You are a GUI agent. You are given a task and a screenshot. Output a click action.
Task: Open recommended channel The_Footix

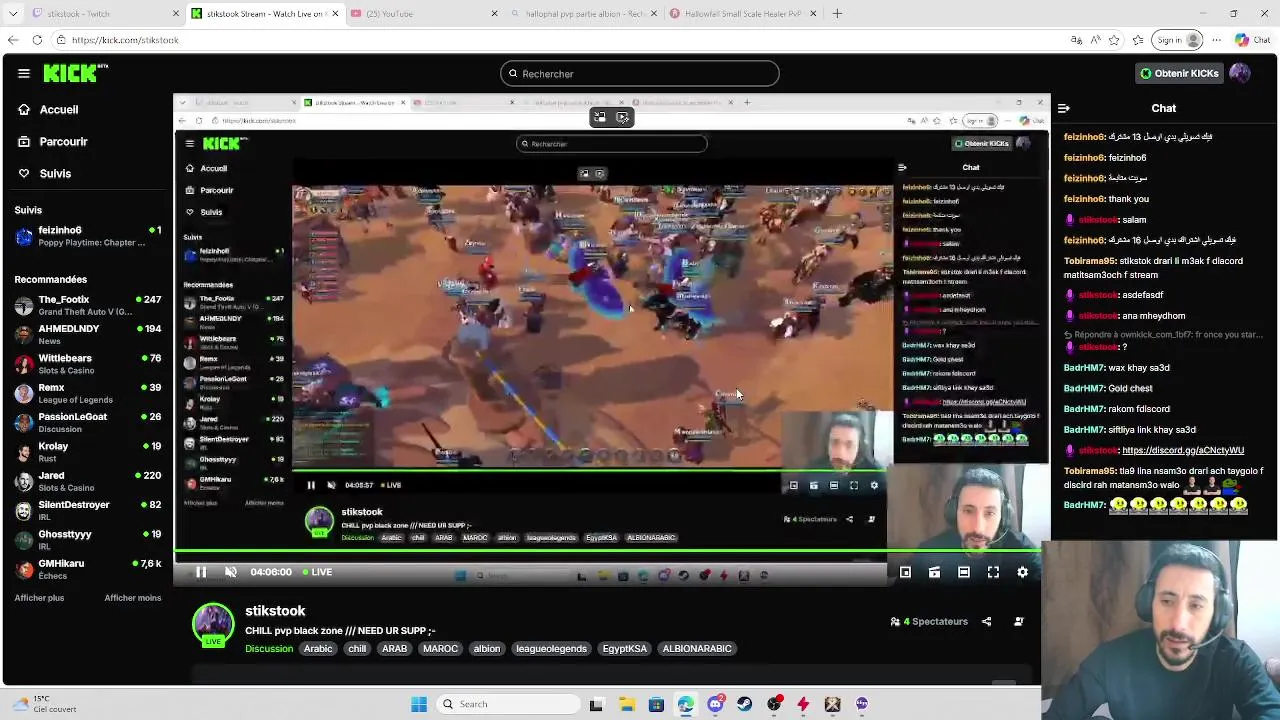click(88, 306)
